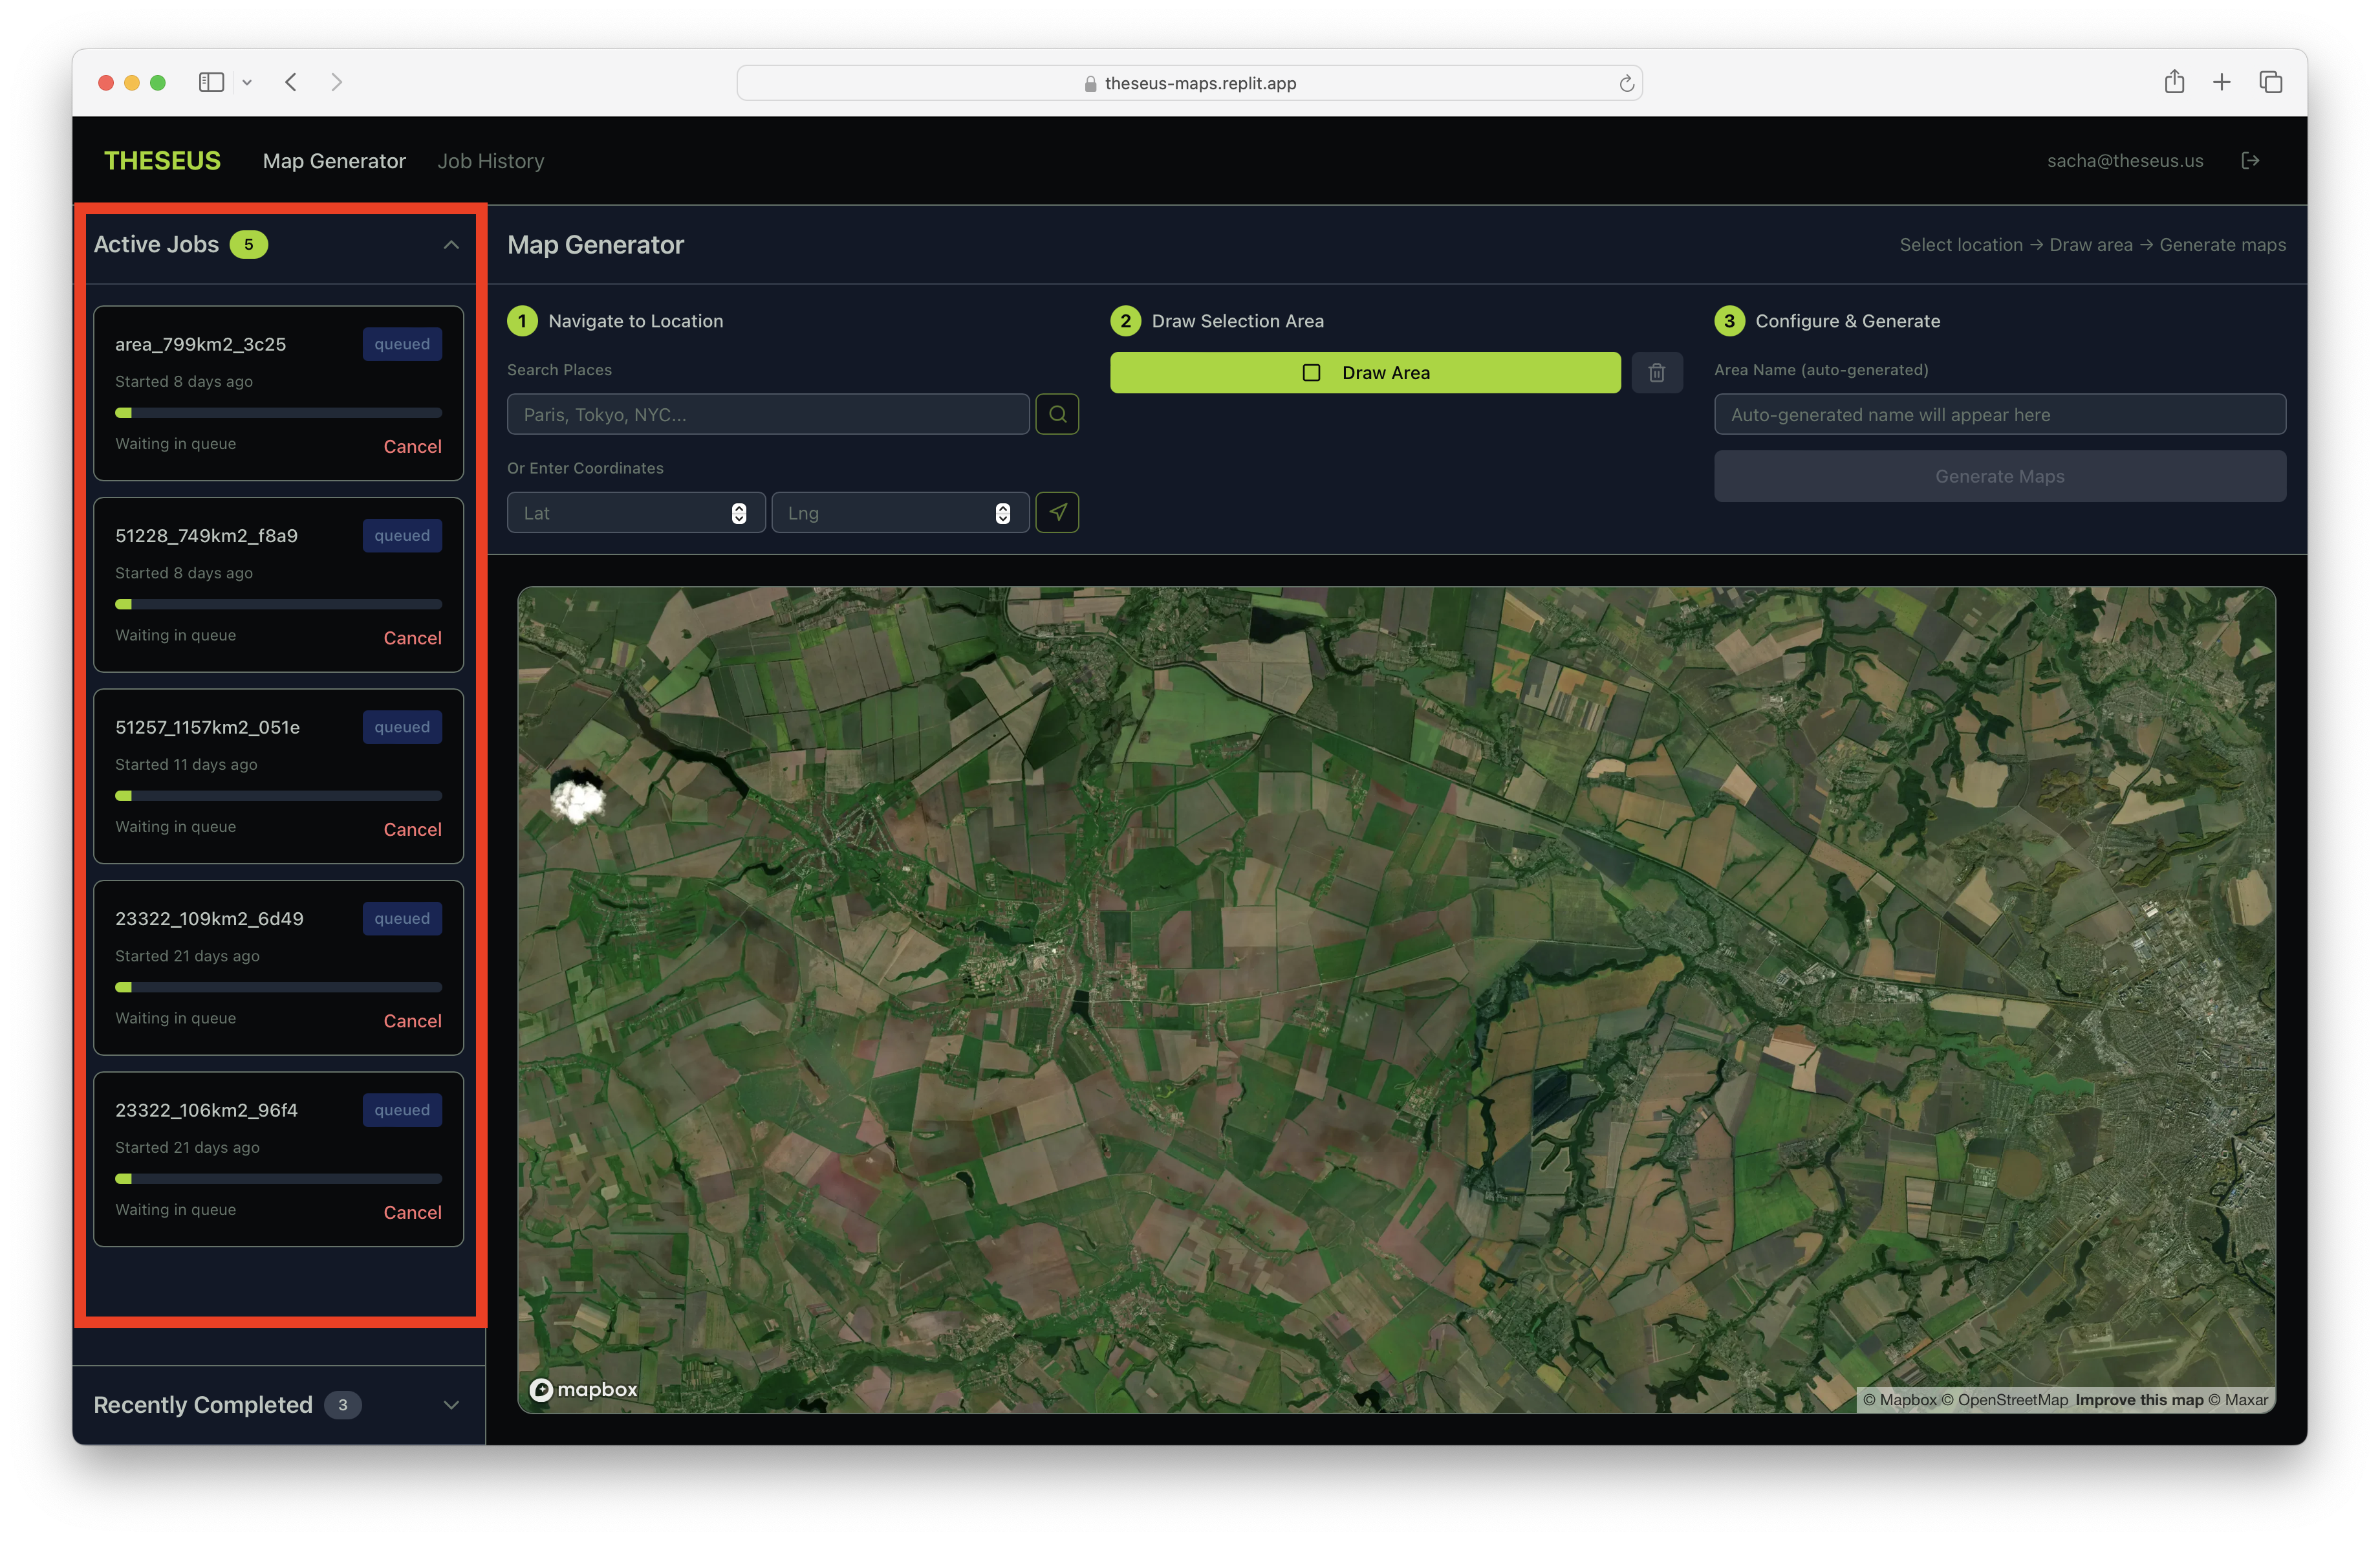The width and height of the screenshot is (2380, 1541).
Task: Click the trash icon next to Draw Area
Action: click(1656, 372)
